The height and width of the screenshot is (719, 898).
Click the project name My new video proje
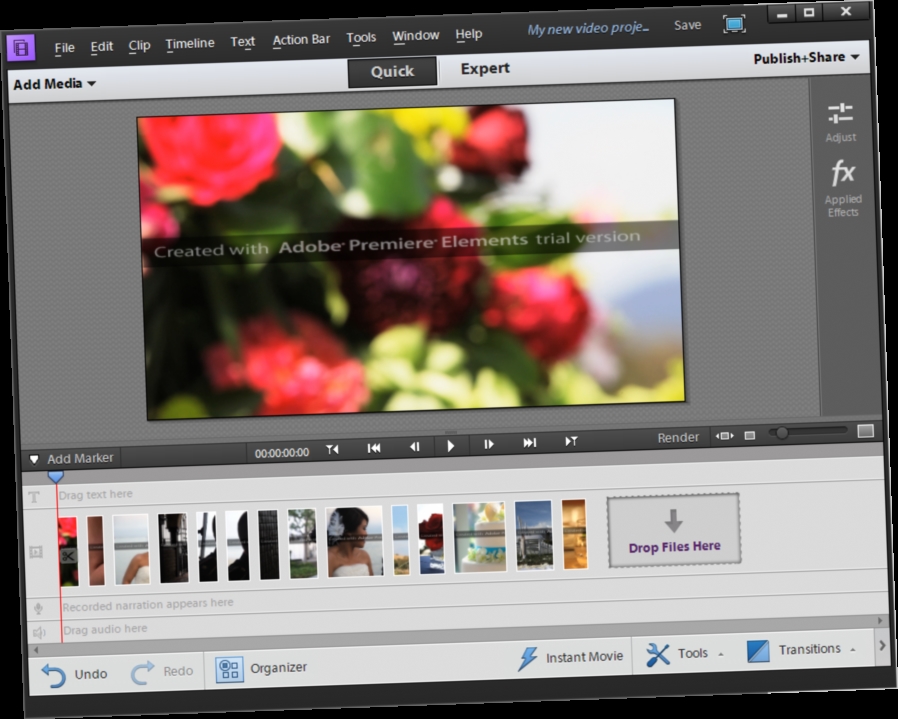[x=588, y=29]
